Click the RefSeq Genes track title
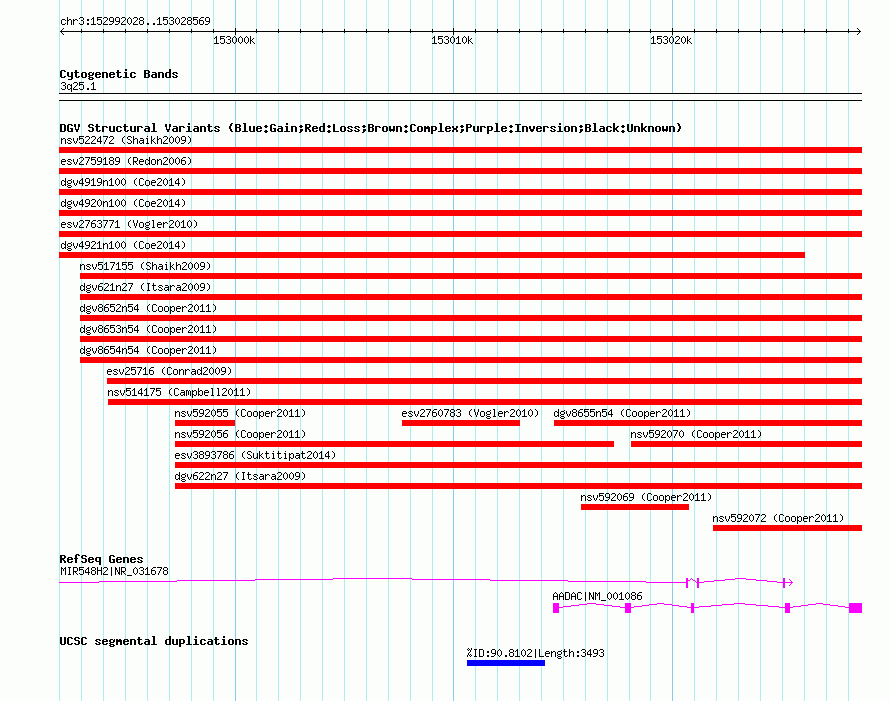This screenshot has height=701, width=890. point(101,559)
